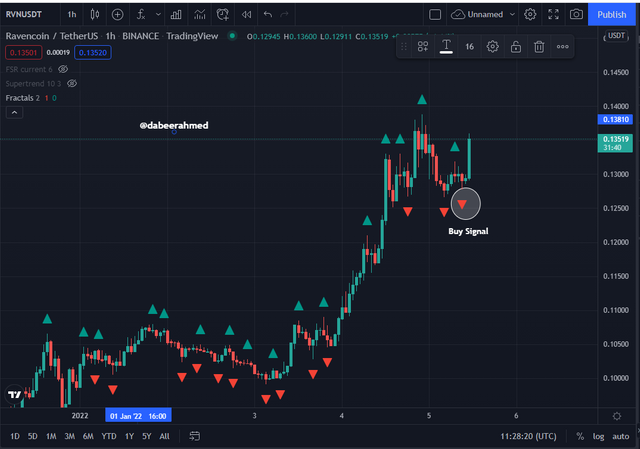Open the drawing templates icon in floating toolbar
The width and height of the screenshot is (640, 449).
423,47
